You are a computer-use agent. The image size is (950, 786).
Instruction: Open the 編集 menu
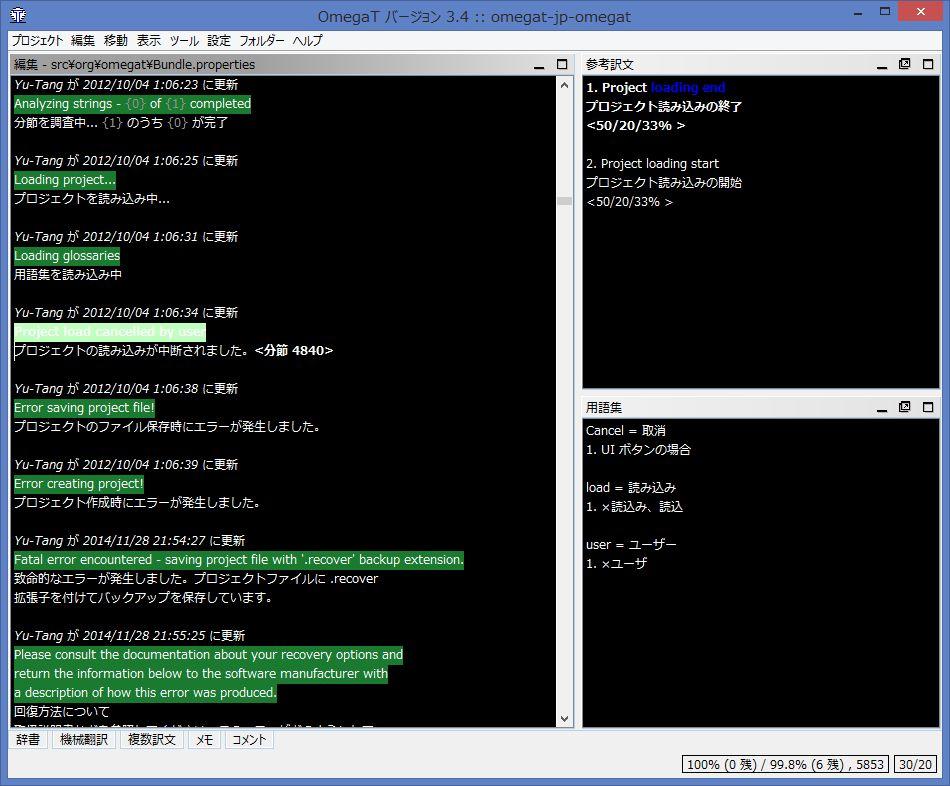(x=83, y=41)
